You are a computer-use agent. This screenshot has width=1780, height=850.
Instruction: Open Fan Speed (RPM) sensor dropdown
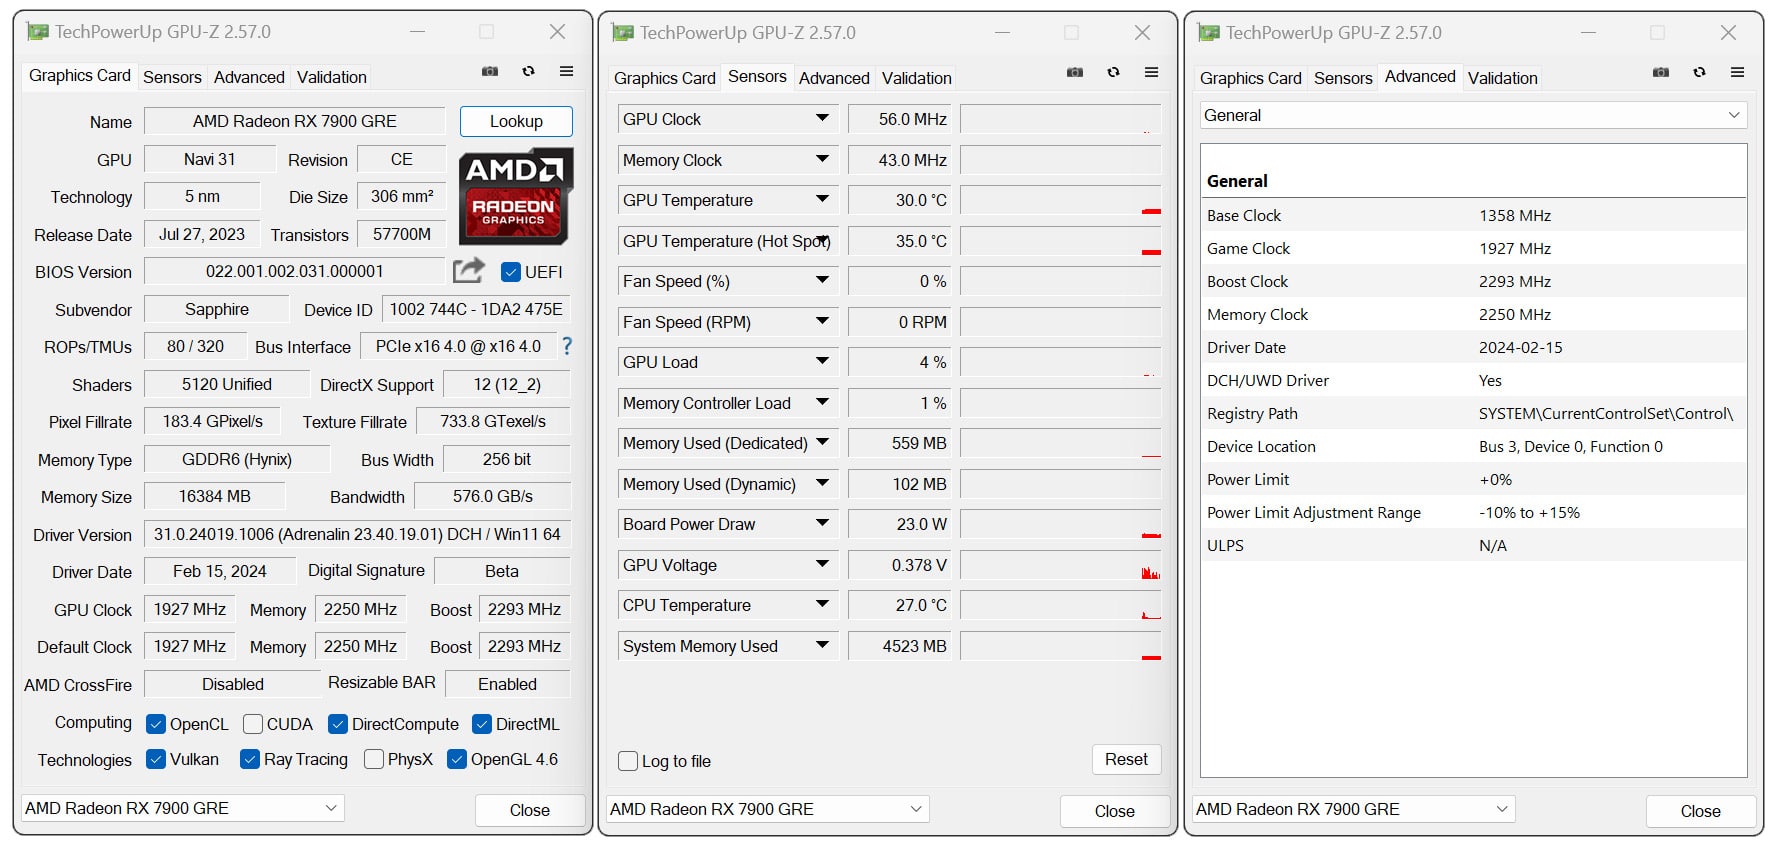pyautogui.click(x=822, y=321)
